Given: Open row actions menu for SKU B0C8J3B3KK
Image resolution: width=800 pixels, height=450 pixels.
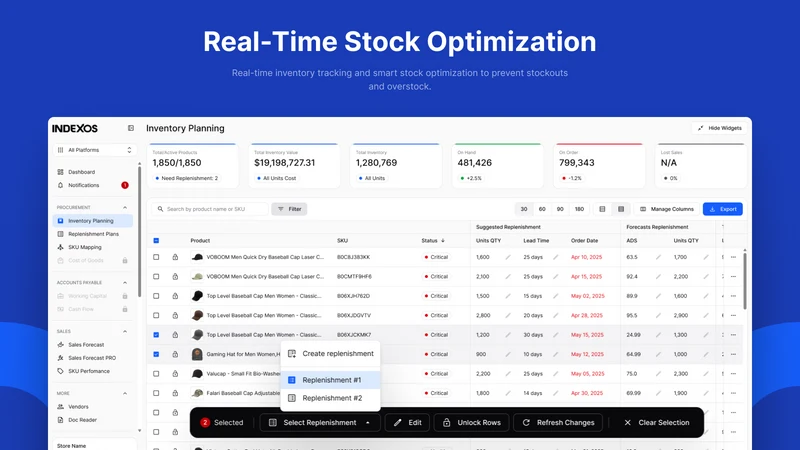Looking at the screenshot, I should click(733, 257).
